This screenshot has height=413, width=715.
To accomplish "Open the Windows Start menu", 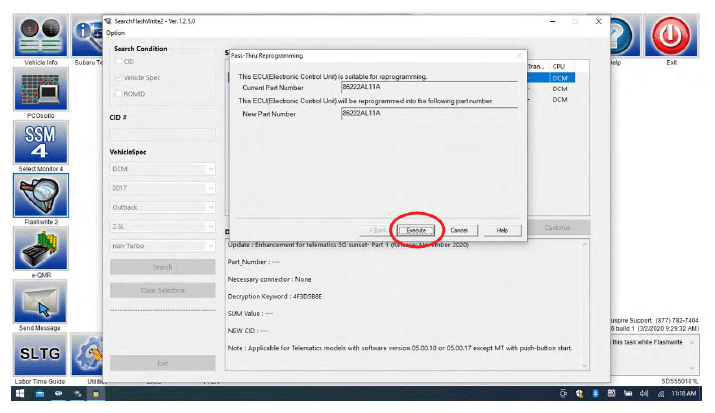I will click(21, 393).
